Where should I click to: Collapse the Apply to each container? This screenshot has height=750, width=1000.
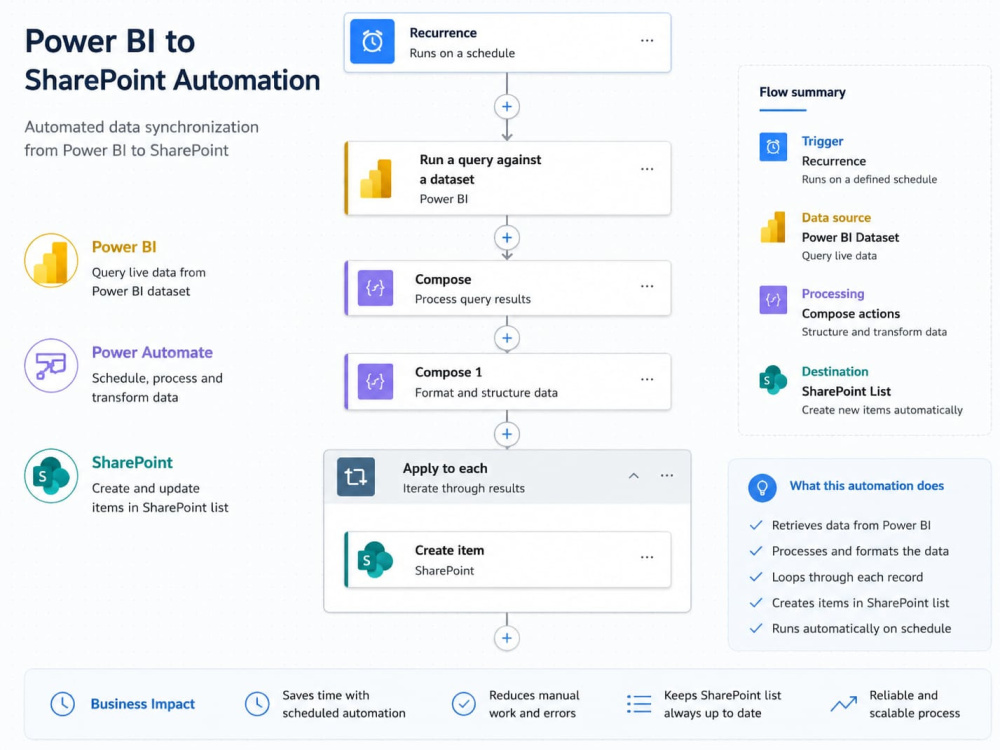pos(633,476)
